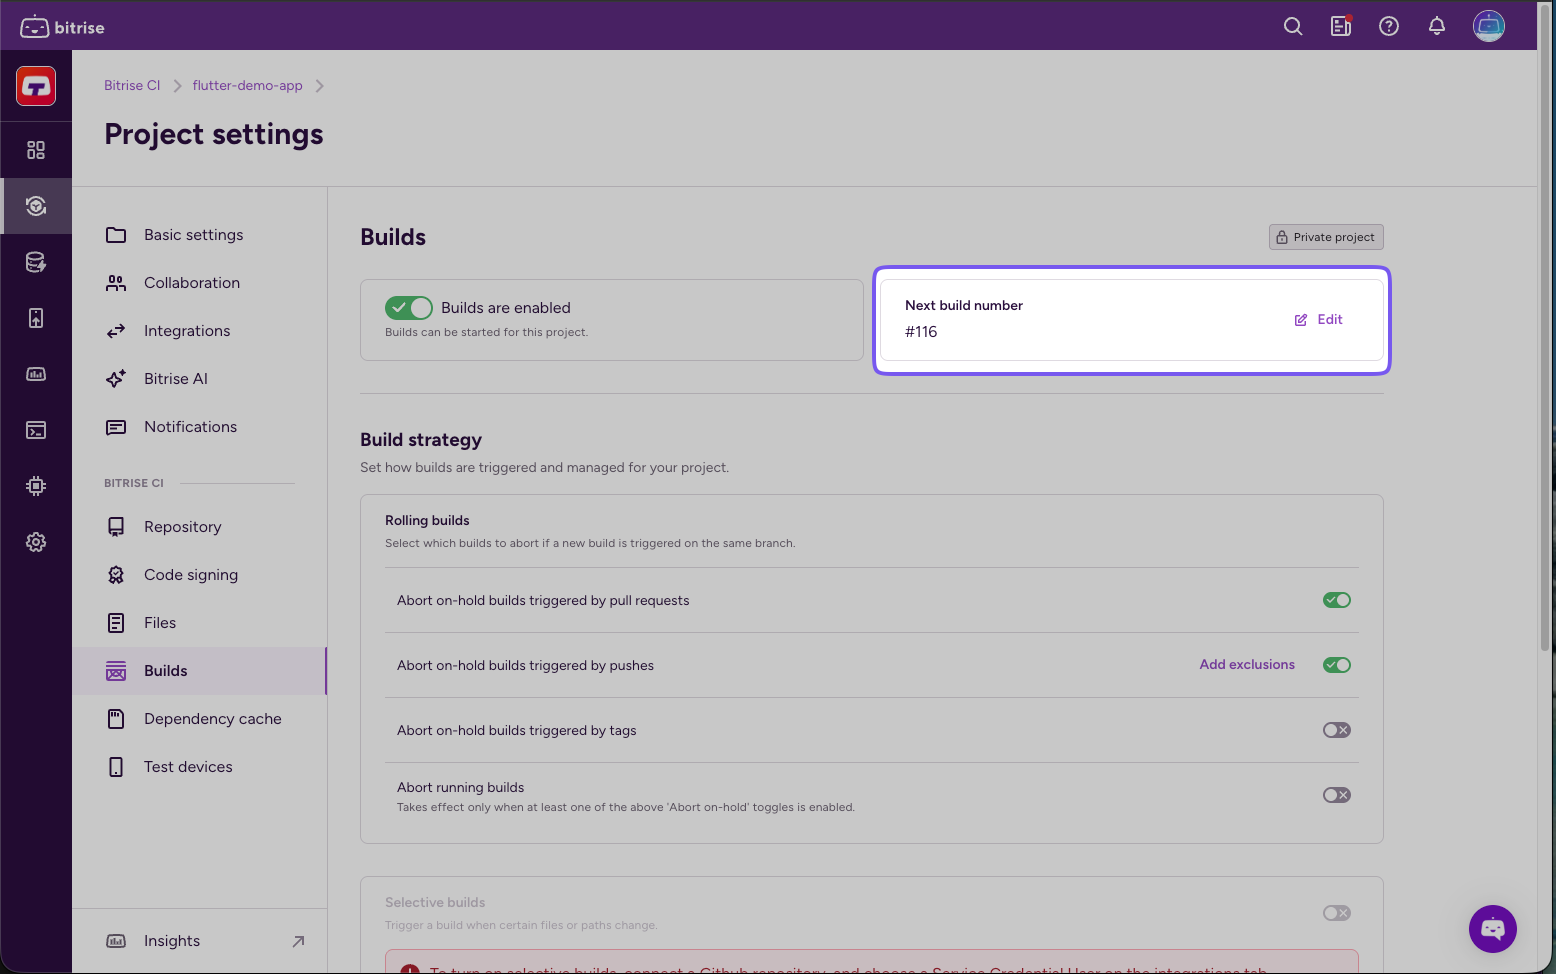Open the chip processor icon in left rail

36,486
